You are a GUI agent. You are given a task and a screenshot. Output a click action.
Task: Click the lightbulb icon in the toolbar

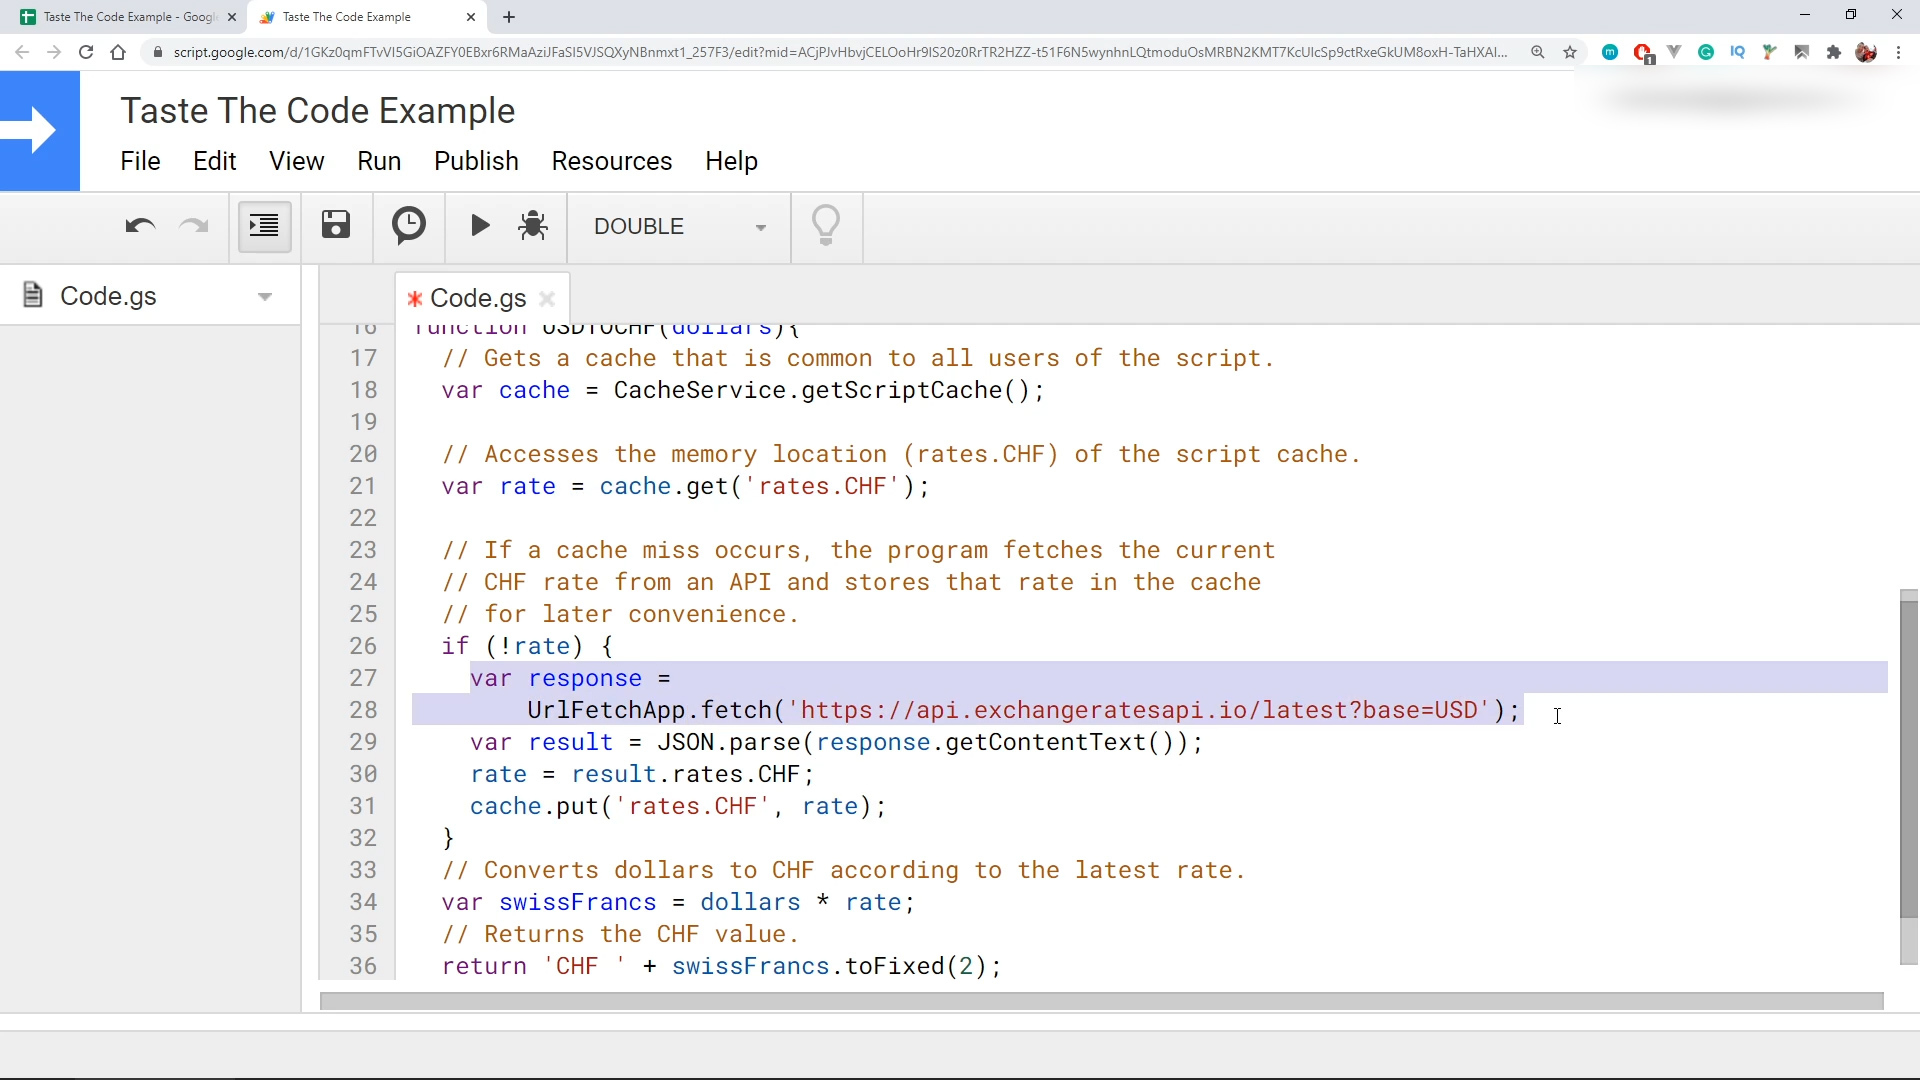click(826, 226)
